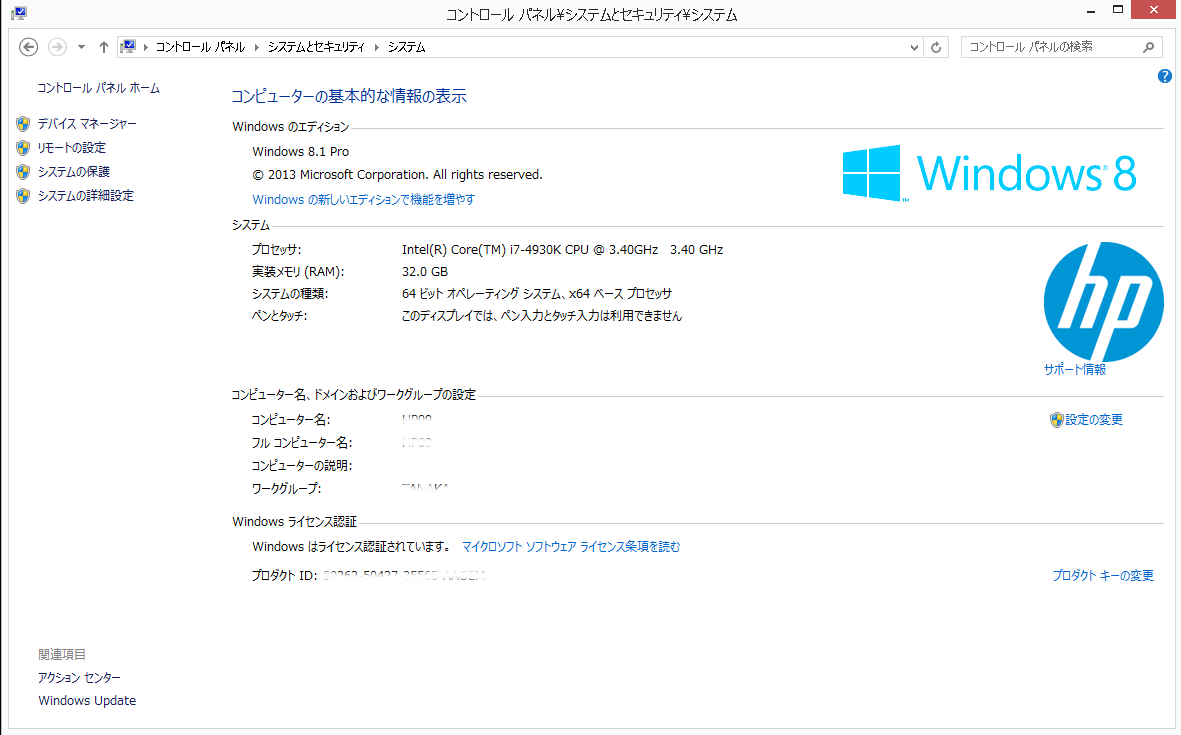1181x735 pixels.
Task: Minimize the System window
Action: pyautogui.click(x=1091, y=11)
